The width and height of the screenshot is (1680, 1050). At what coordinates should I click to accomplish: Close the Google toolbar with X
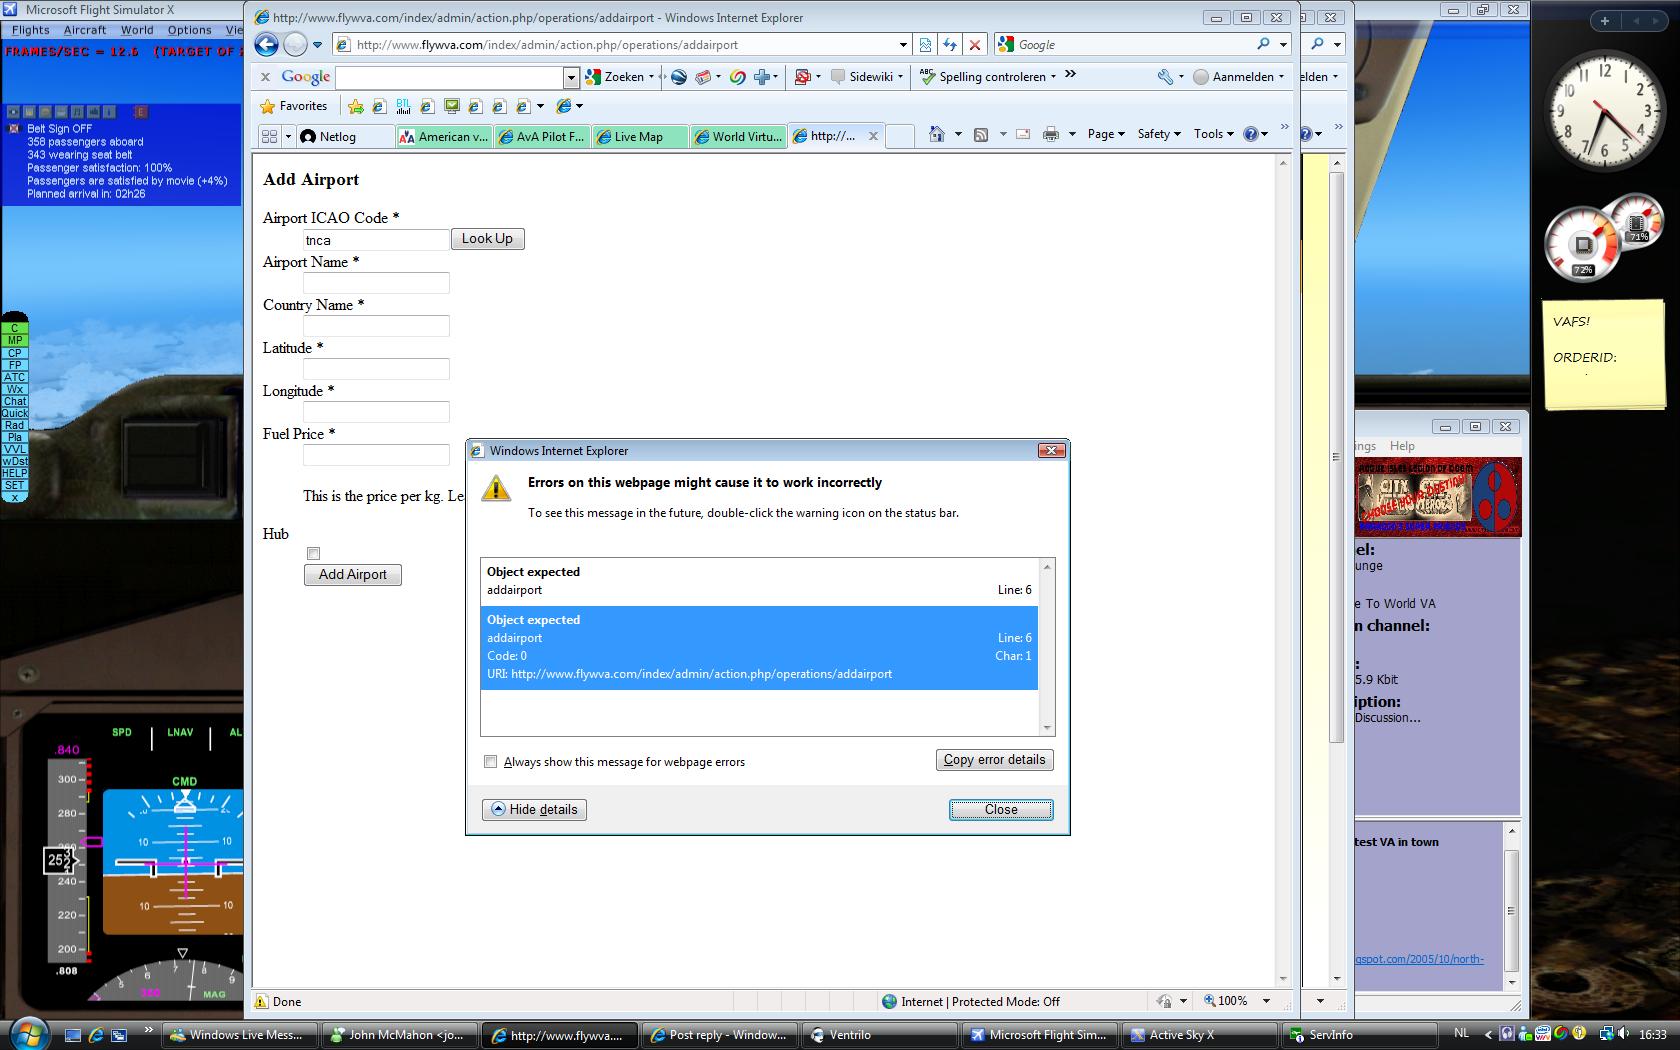pyautogui.click(x=265, y=76)
